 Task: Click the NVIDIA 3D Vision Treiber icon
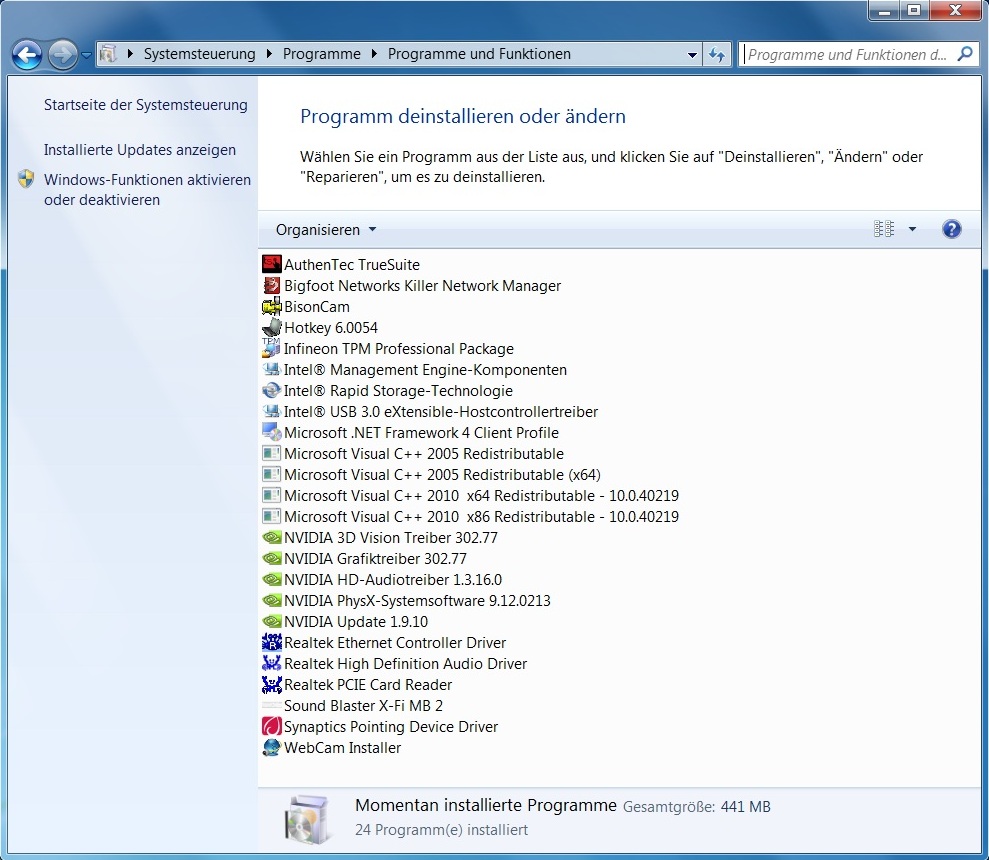pos(271,538)
